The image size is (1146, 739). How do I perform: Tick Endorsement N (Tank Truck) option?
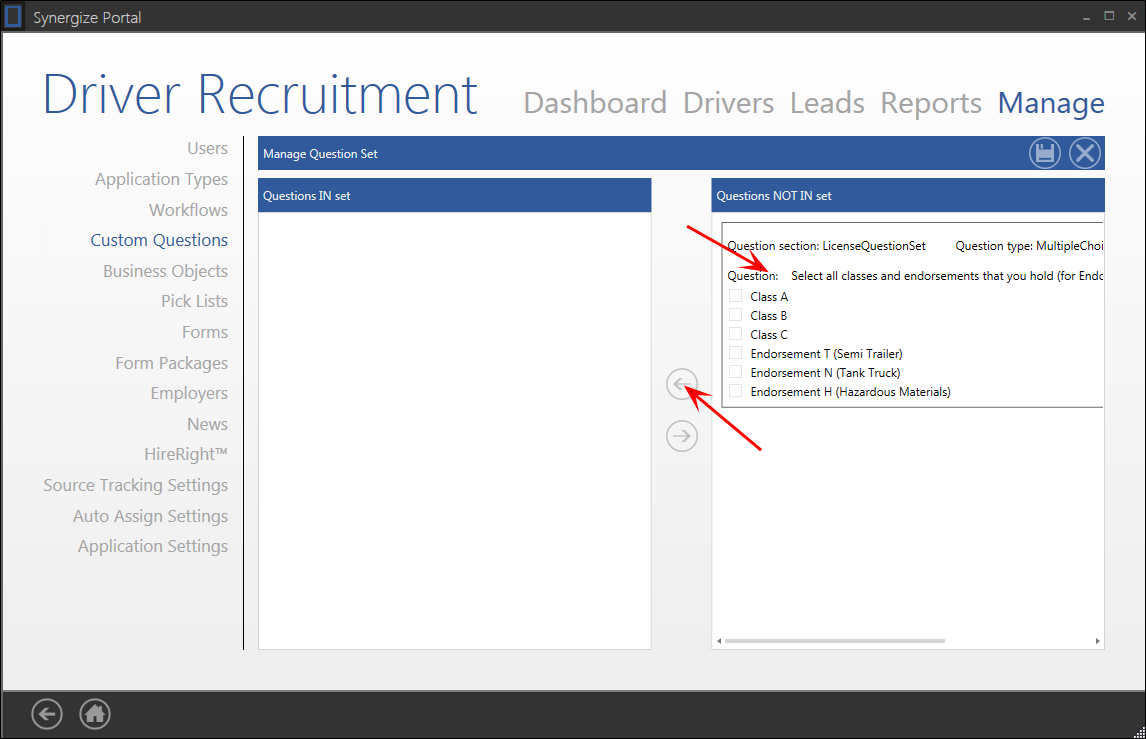point(736,372)
